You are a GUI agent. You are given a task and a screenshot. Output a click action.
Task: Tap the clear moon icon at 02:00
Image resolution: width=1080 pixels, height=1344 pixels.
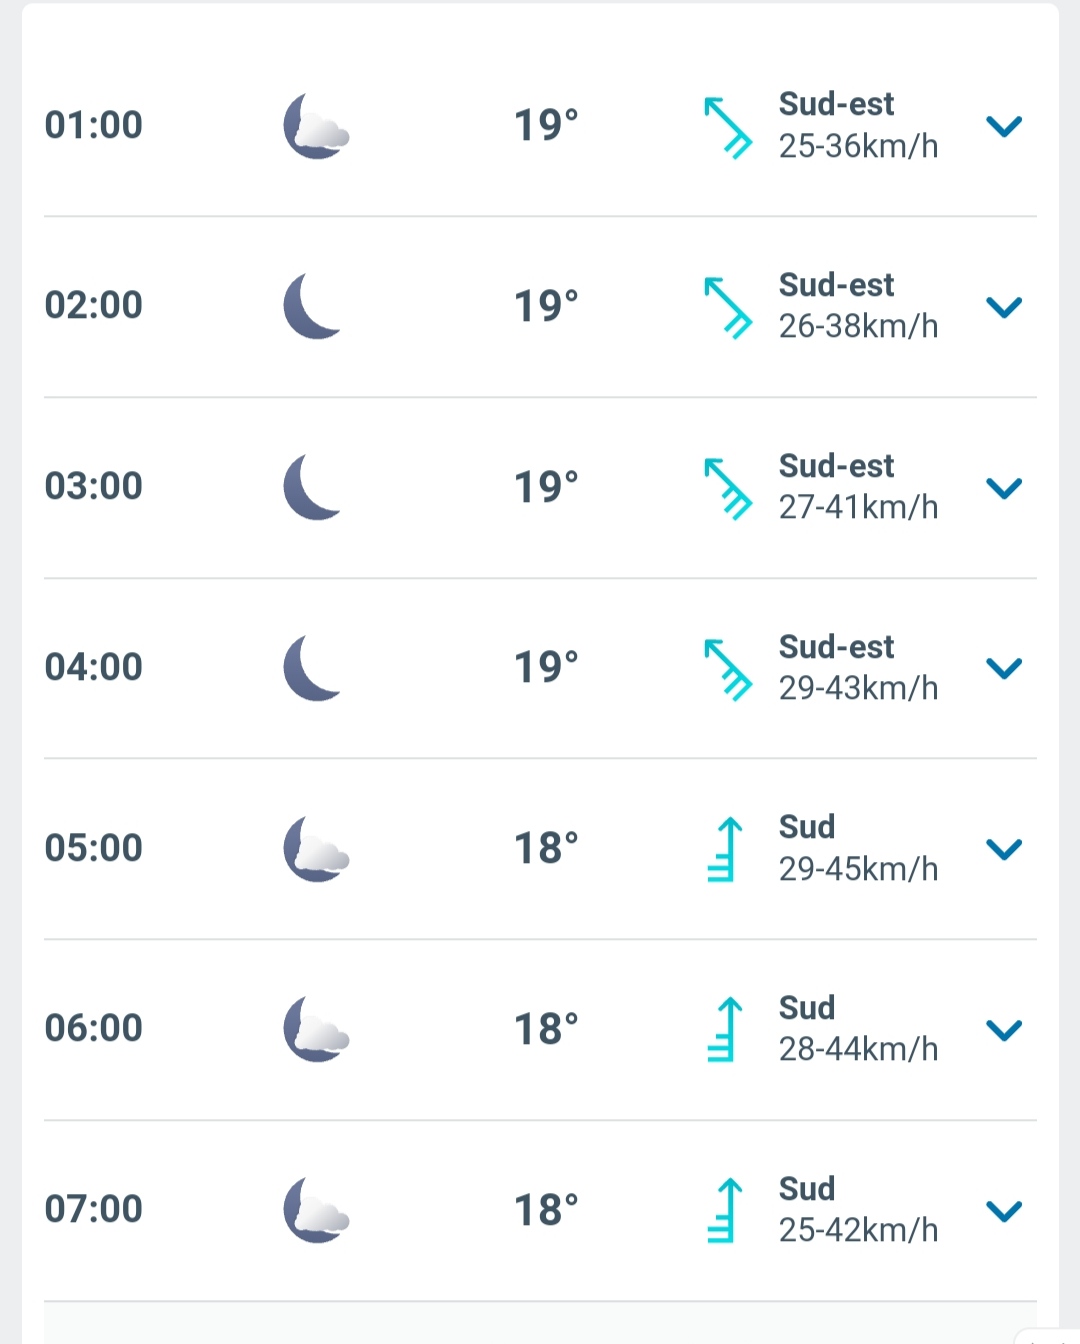tap(313, 306)
